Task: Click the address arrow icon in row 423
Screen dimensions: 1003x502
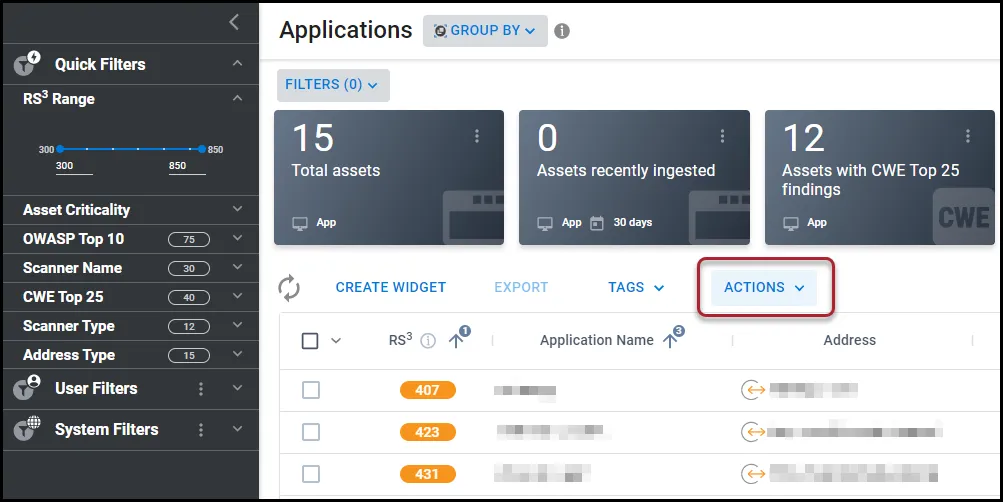Action: pos(753,432)
